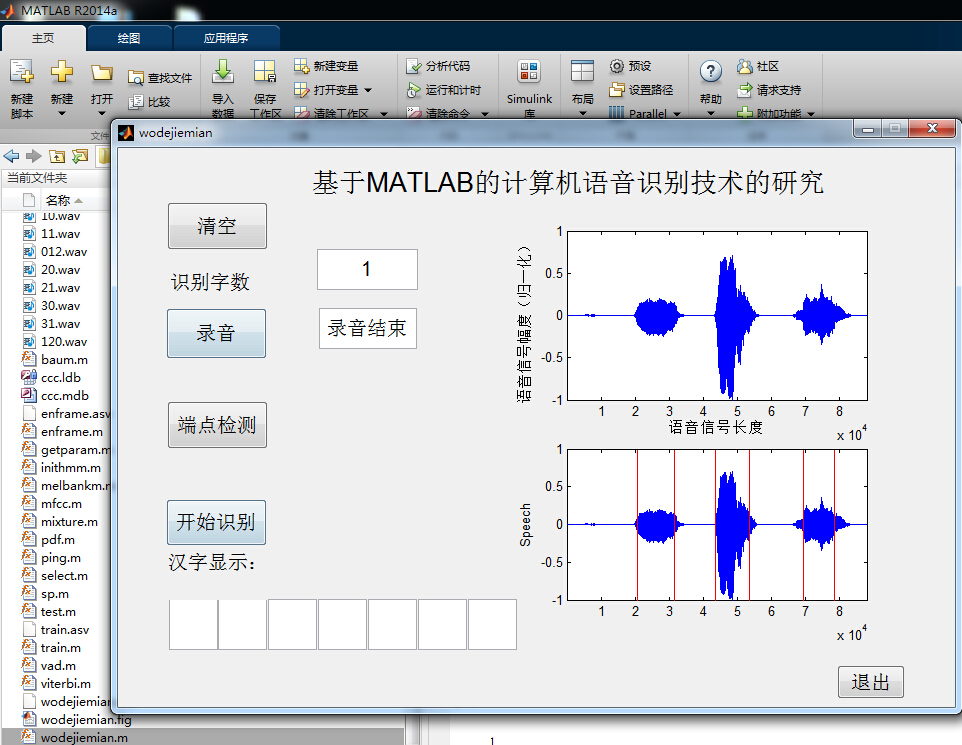Select file 012.wav in folder list
The image size is (962, 745).
coord(64,252)
